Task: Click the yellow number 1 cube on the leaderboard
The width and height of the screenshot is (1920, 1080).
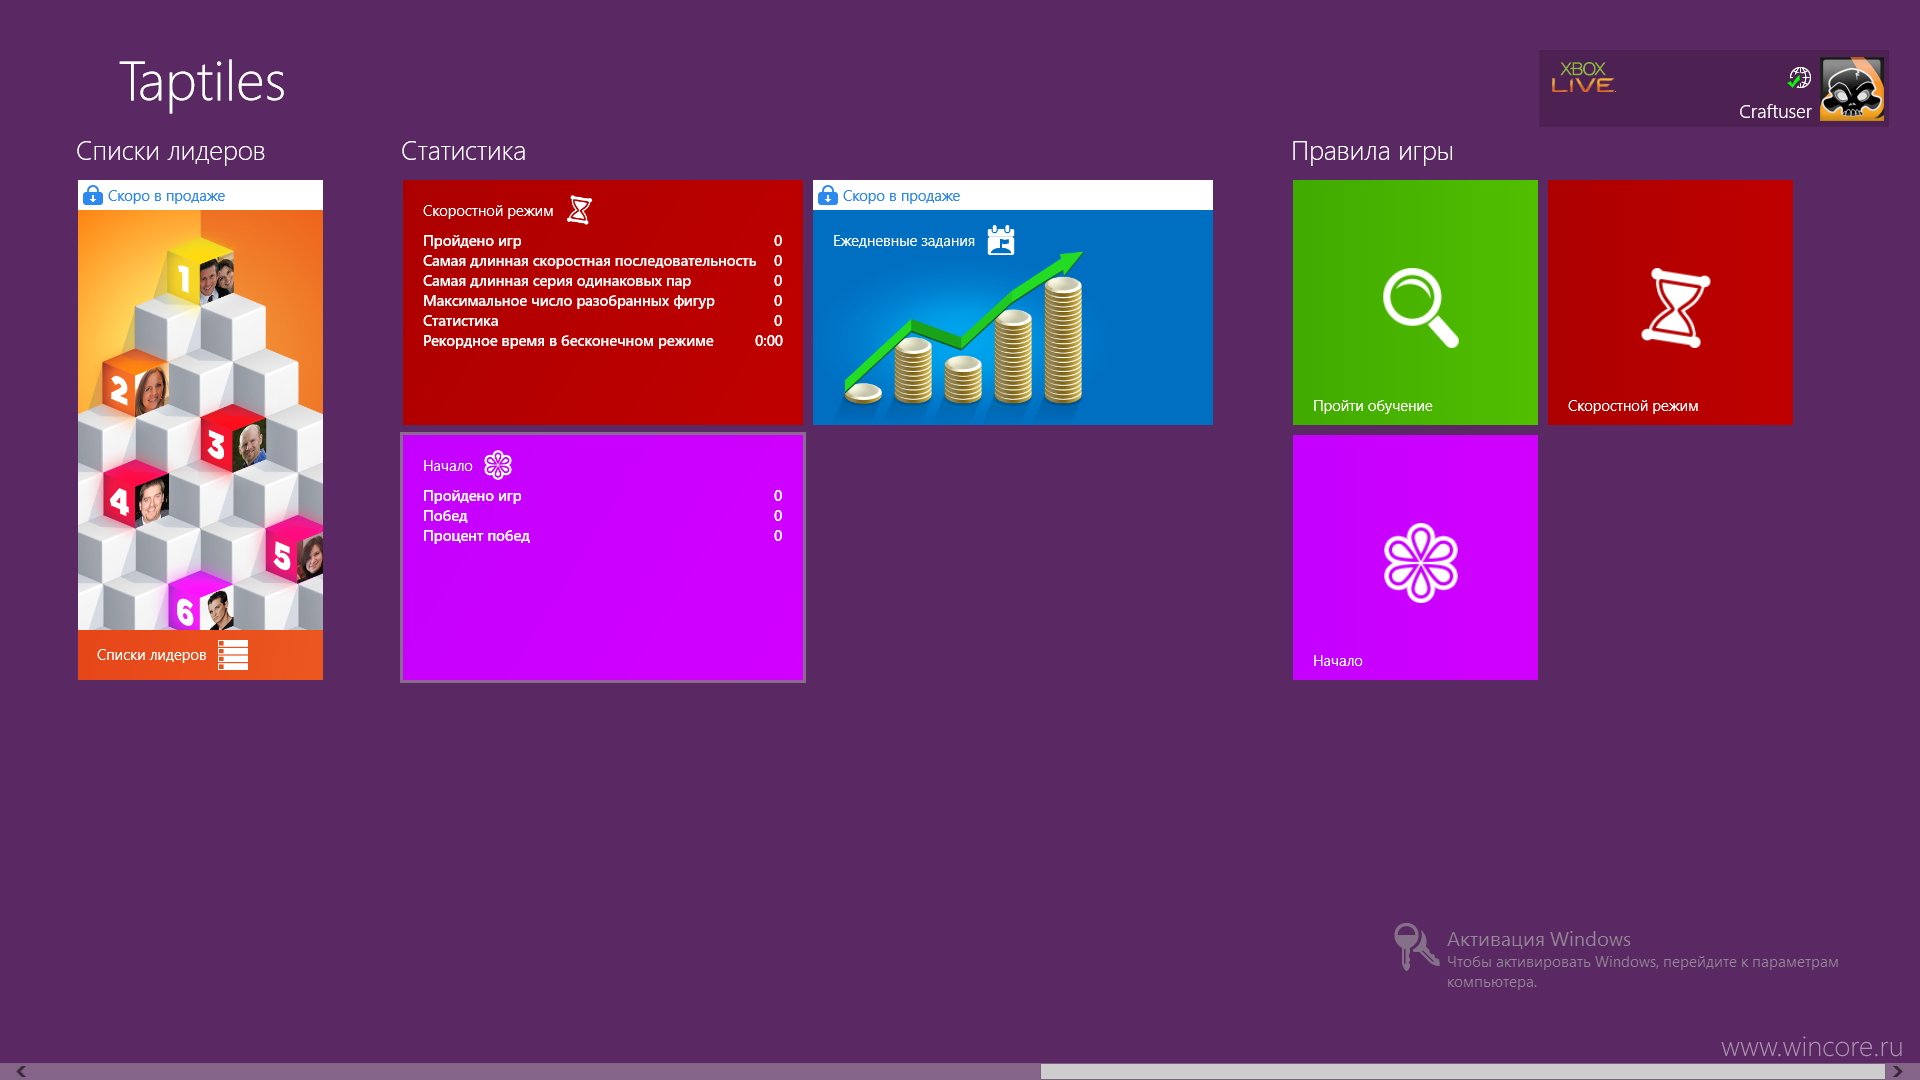Action: [x=200, y=270]
